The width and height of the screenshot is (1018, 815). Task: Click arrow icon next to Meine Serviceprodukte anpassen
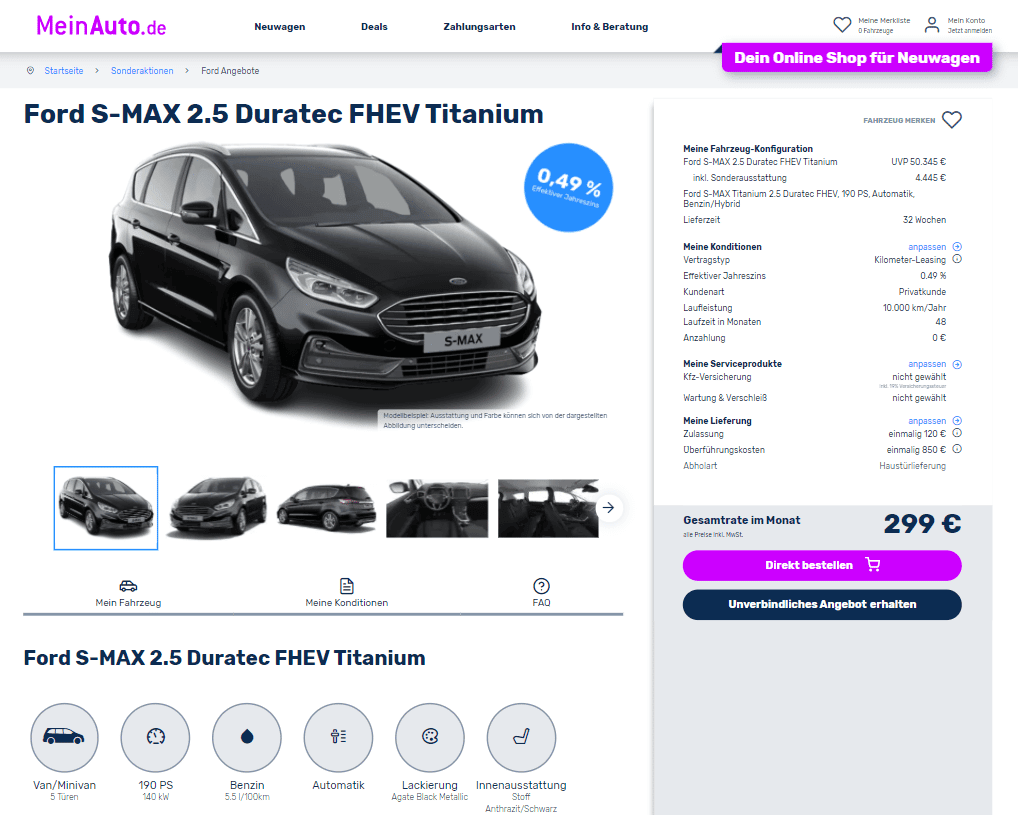pos(957,364)
